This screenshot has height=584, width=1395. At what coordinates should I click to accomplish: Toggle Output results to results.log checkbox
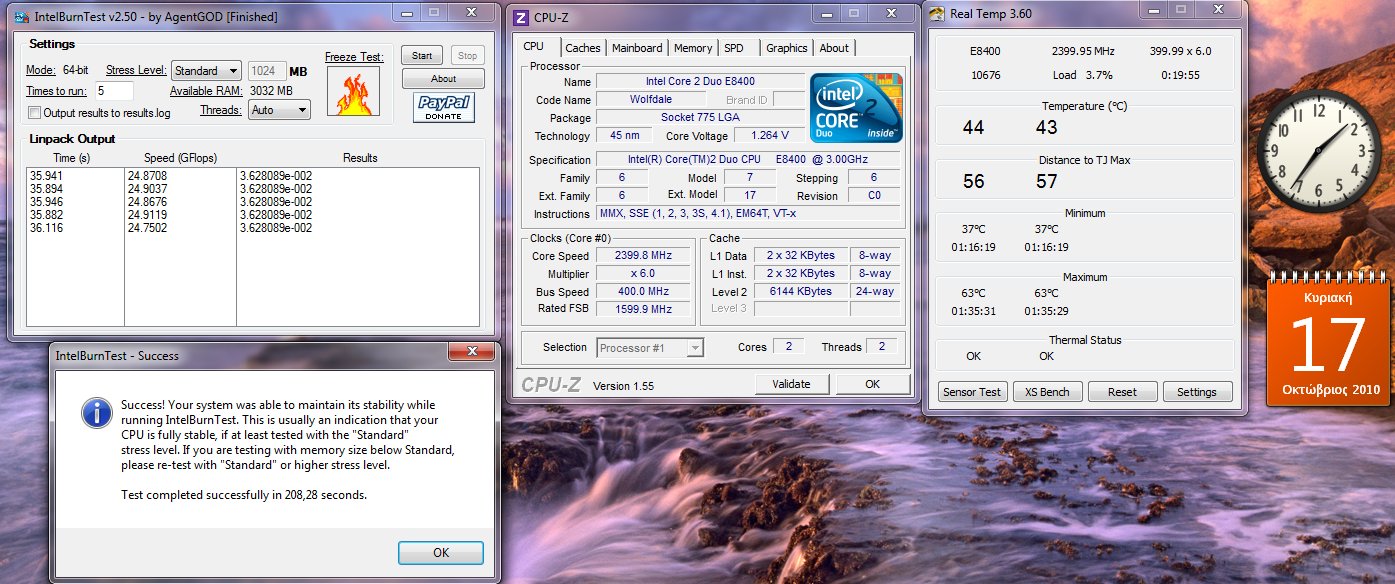35,113
